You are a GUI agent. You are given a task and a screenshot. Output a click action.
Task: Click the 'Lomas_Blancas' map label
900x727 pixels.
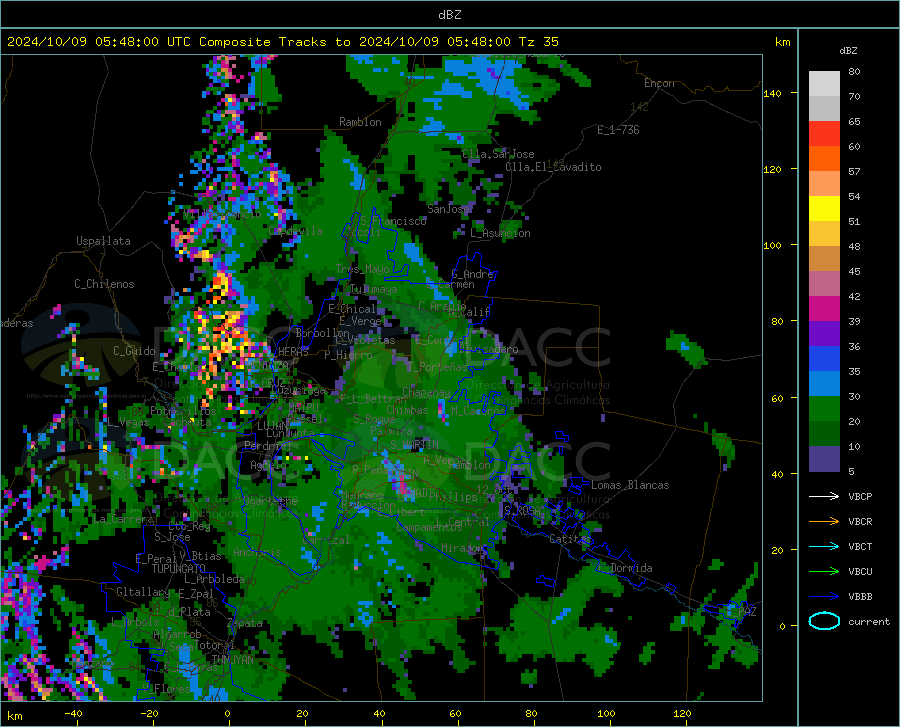tap(630, 485)
